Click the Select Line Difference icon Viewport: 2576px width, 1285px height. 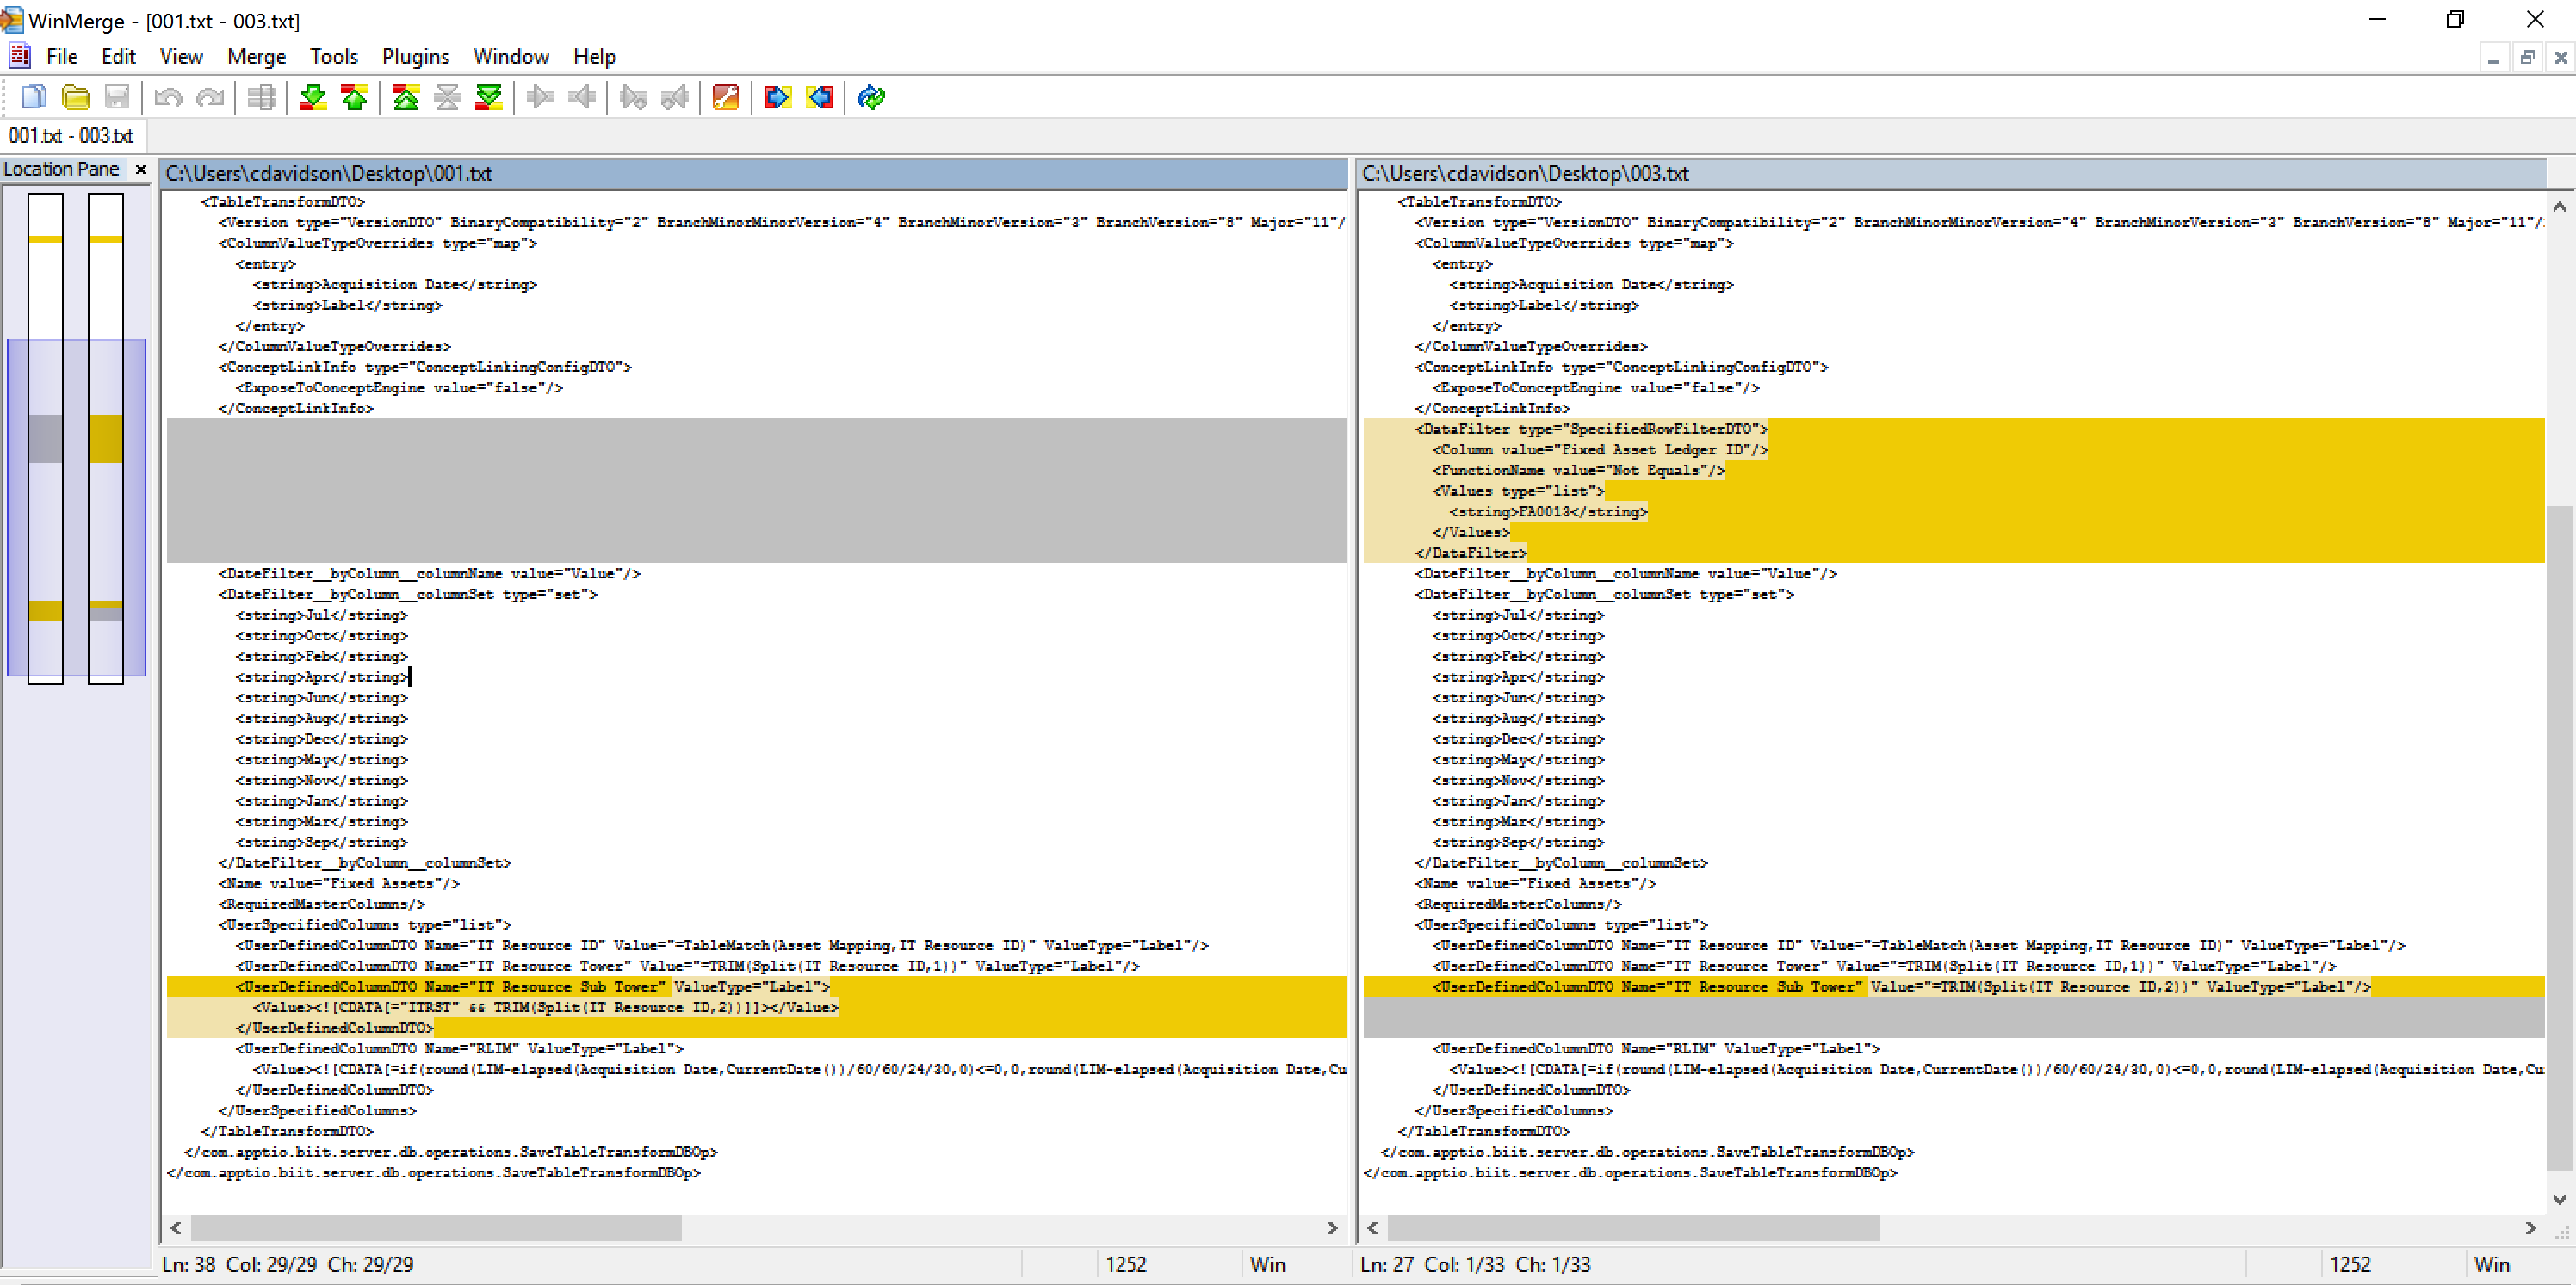261,97
